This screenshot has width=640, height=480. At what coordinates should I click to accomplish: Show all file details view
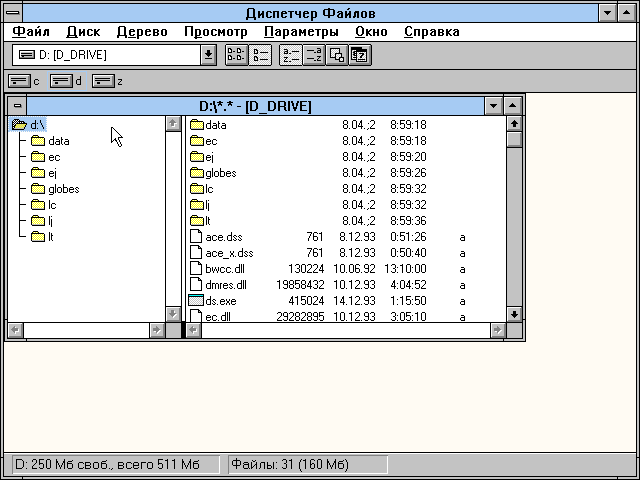(x=258, y=55)
